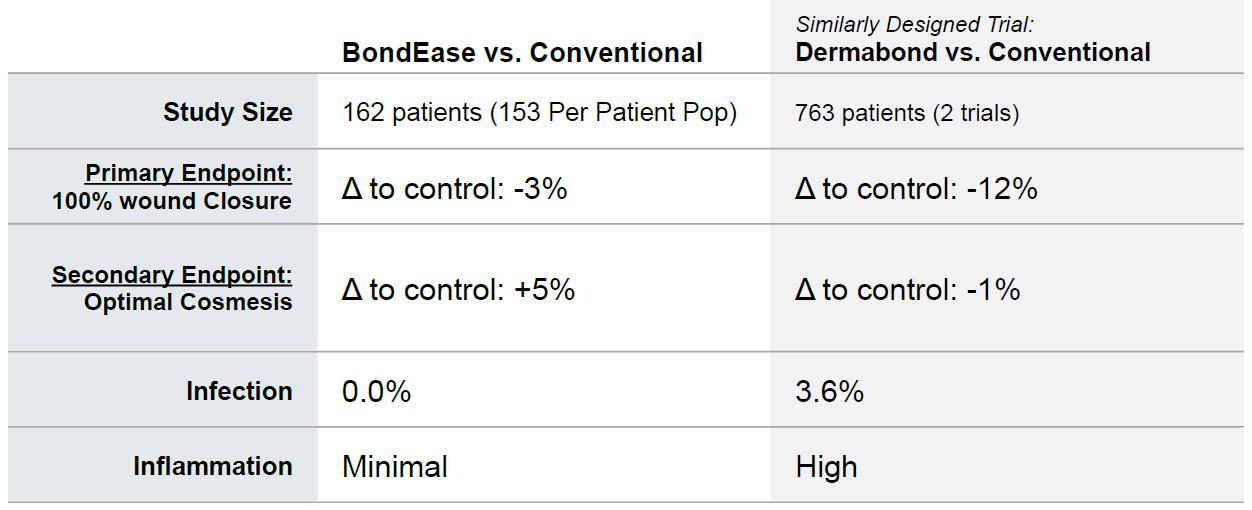1252x510 pixels.
Task: Click the underlined Primary Endpoint label
Action: pyautogui.click(x=188, y=173)
